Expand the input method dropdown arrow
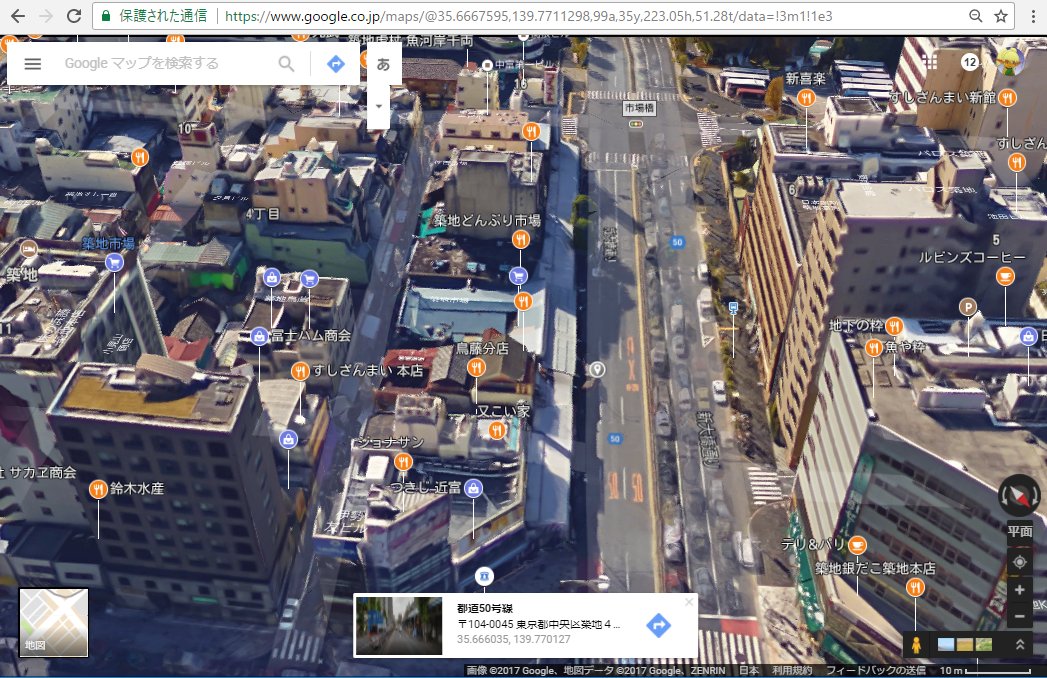Image resolution: width=1047 pixels, height=678 pixels. pyautogui.click(x=379, y=106)
